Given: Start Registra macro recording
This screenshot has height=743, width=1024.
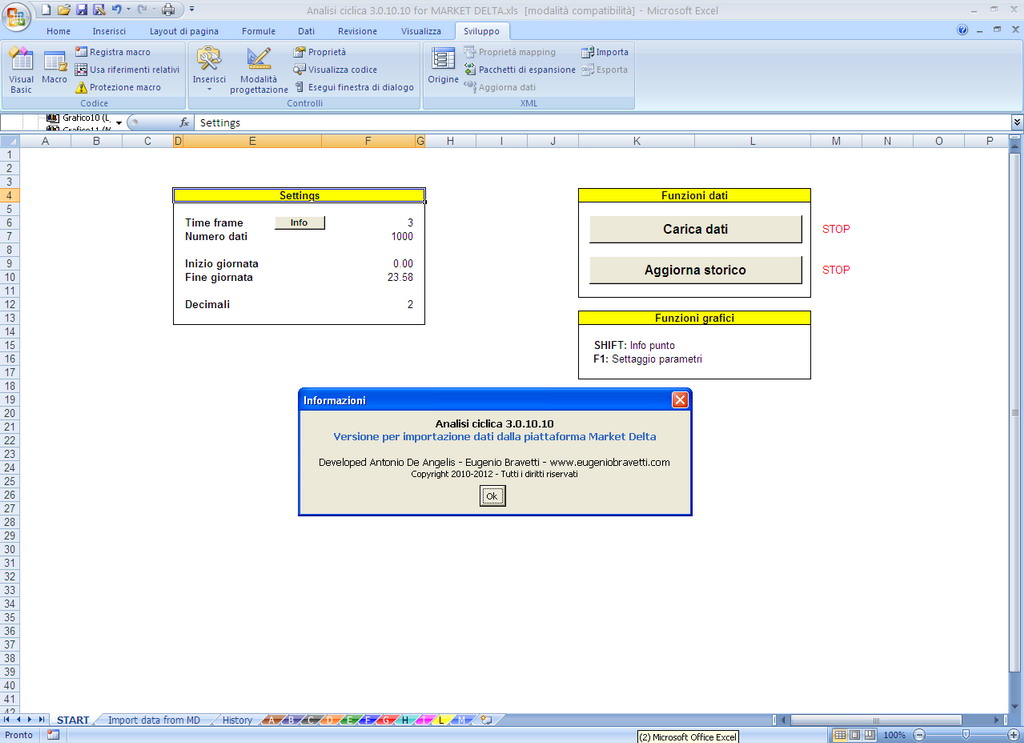Looking at the screenshot, I should tap(113, 52).
